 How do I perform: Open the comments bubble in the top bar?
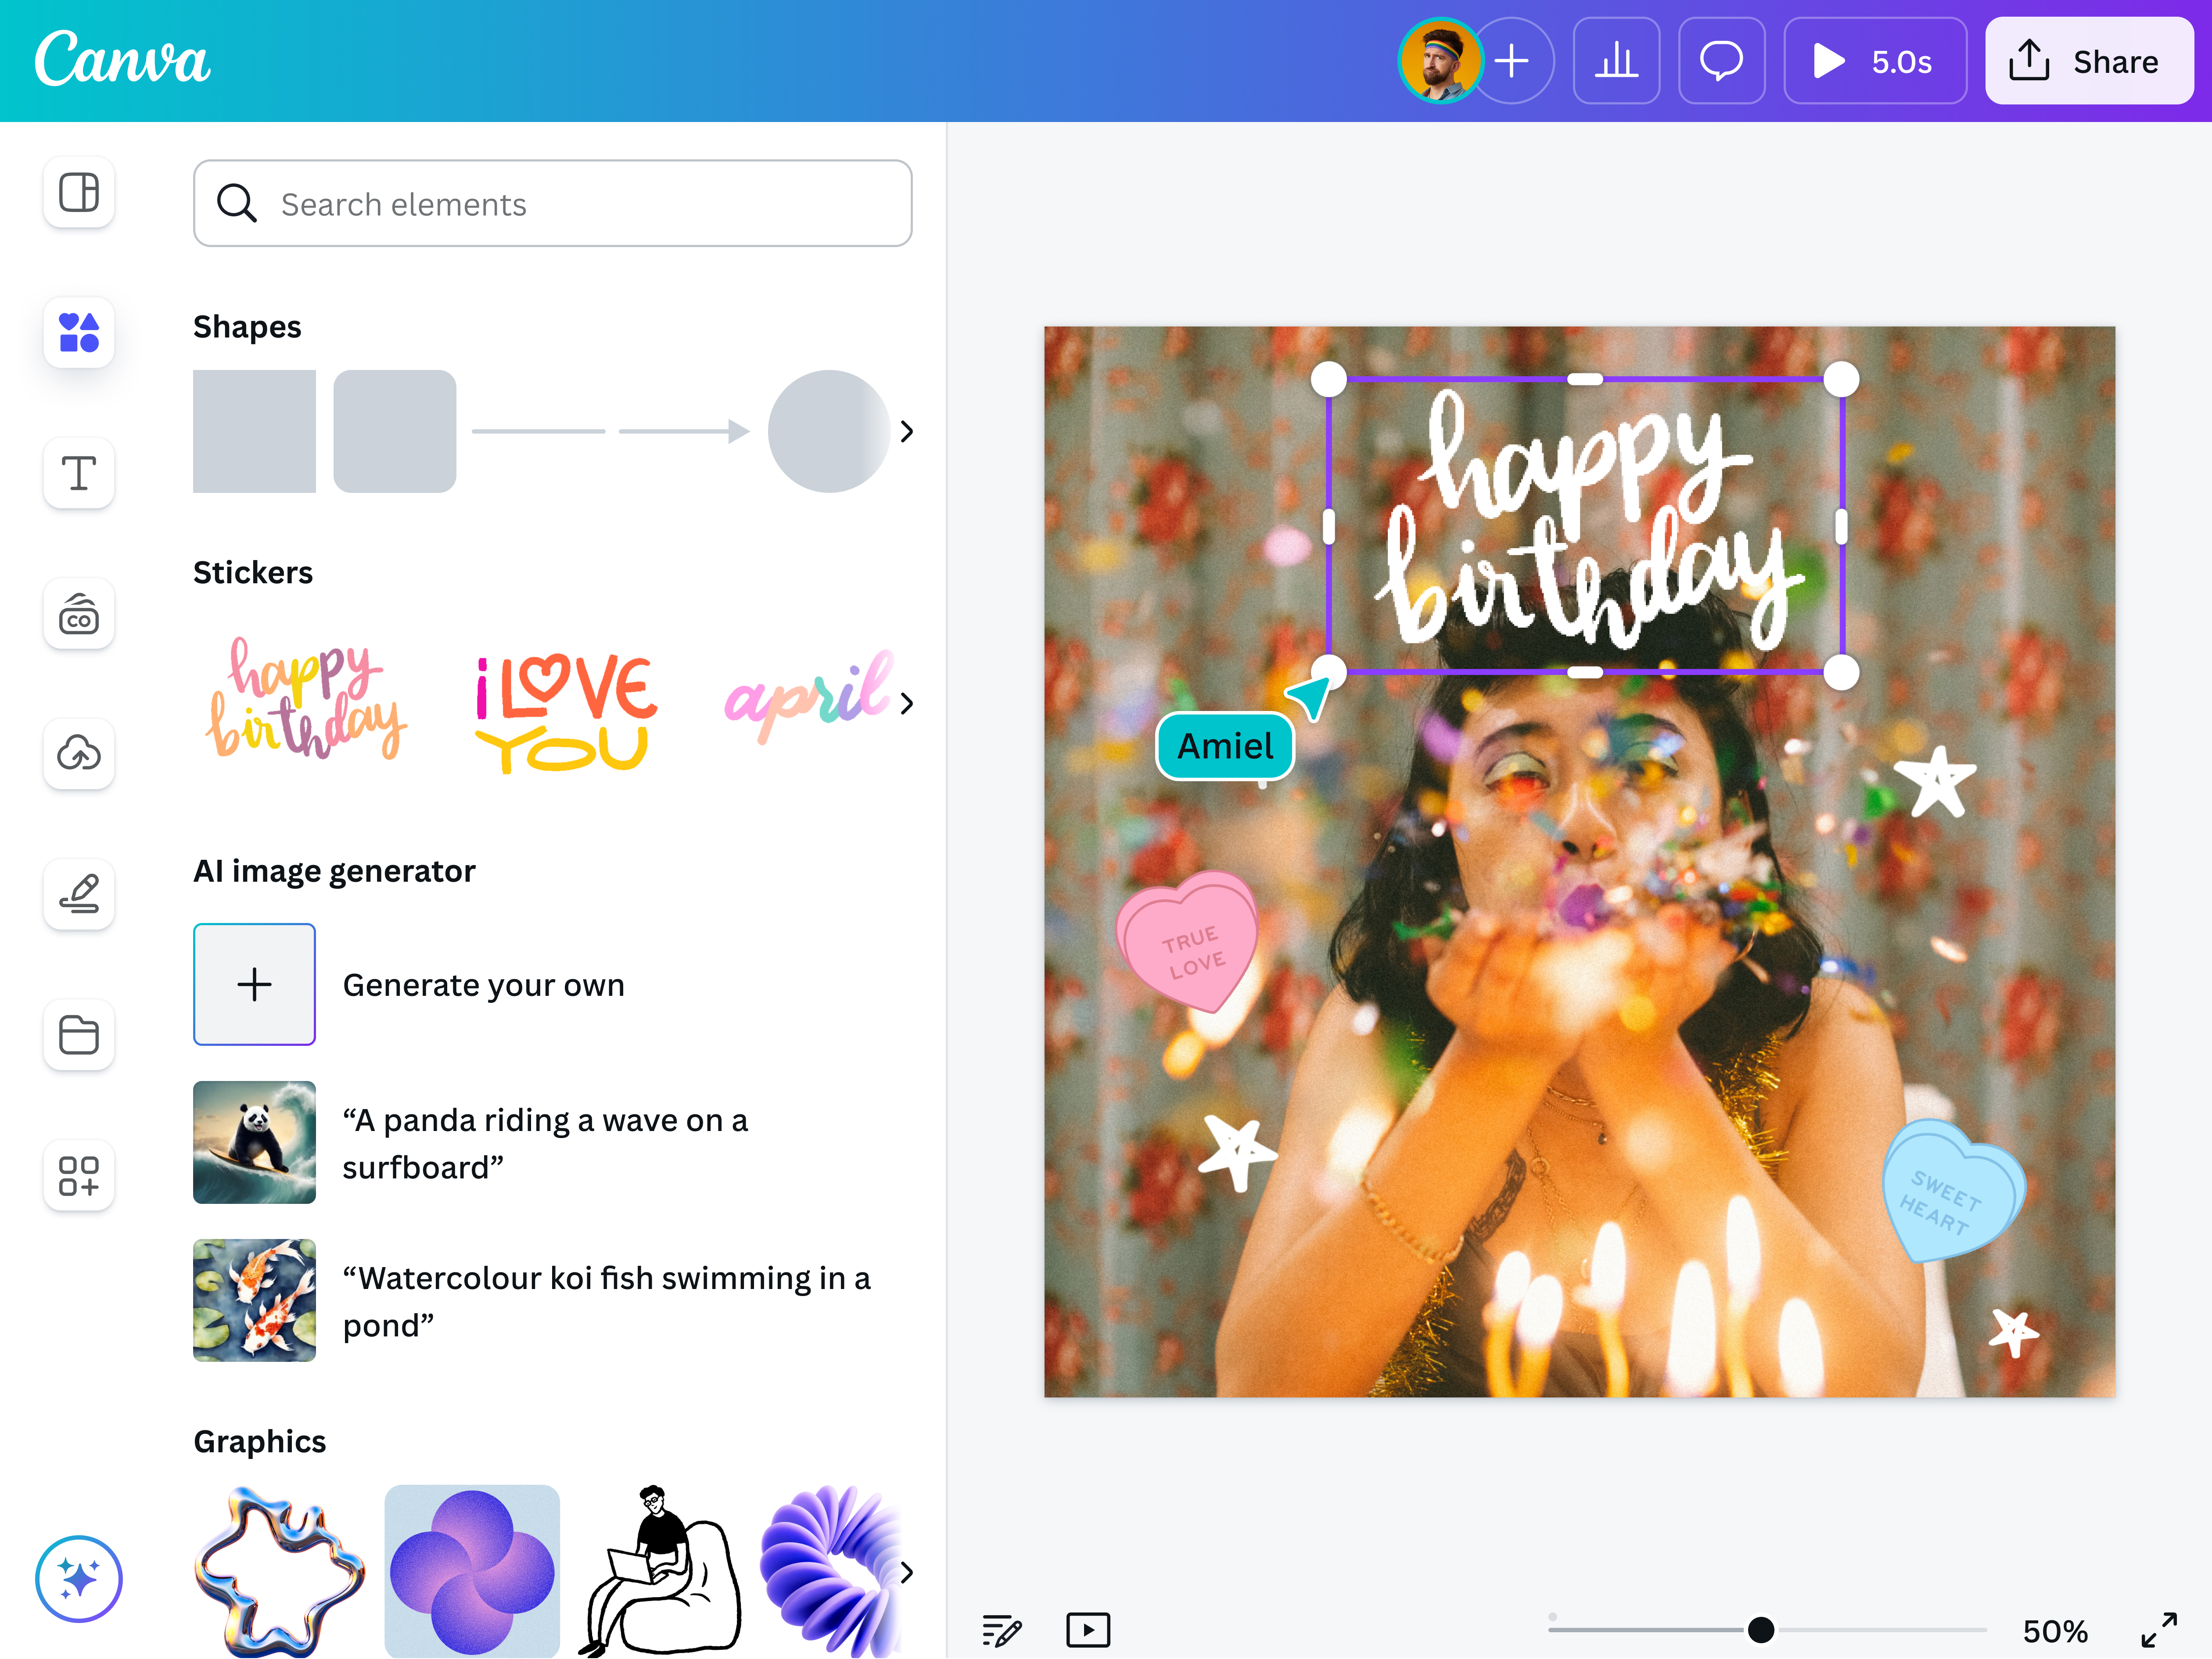(1722, 61)
